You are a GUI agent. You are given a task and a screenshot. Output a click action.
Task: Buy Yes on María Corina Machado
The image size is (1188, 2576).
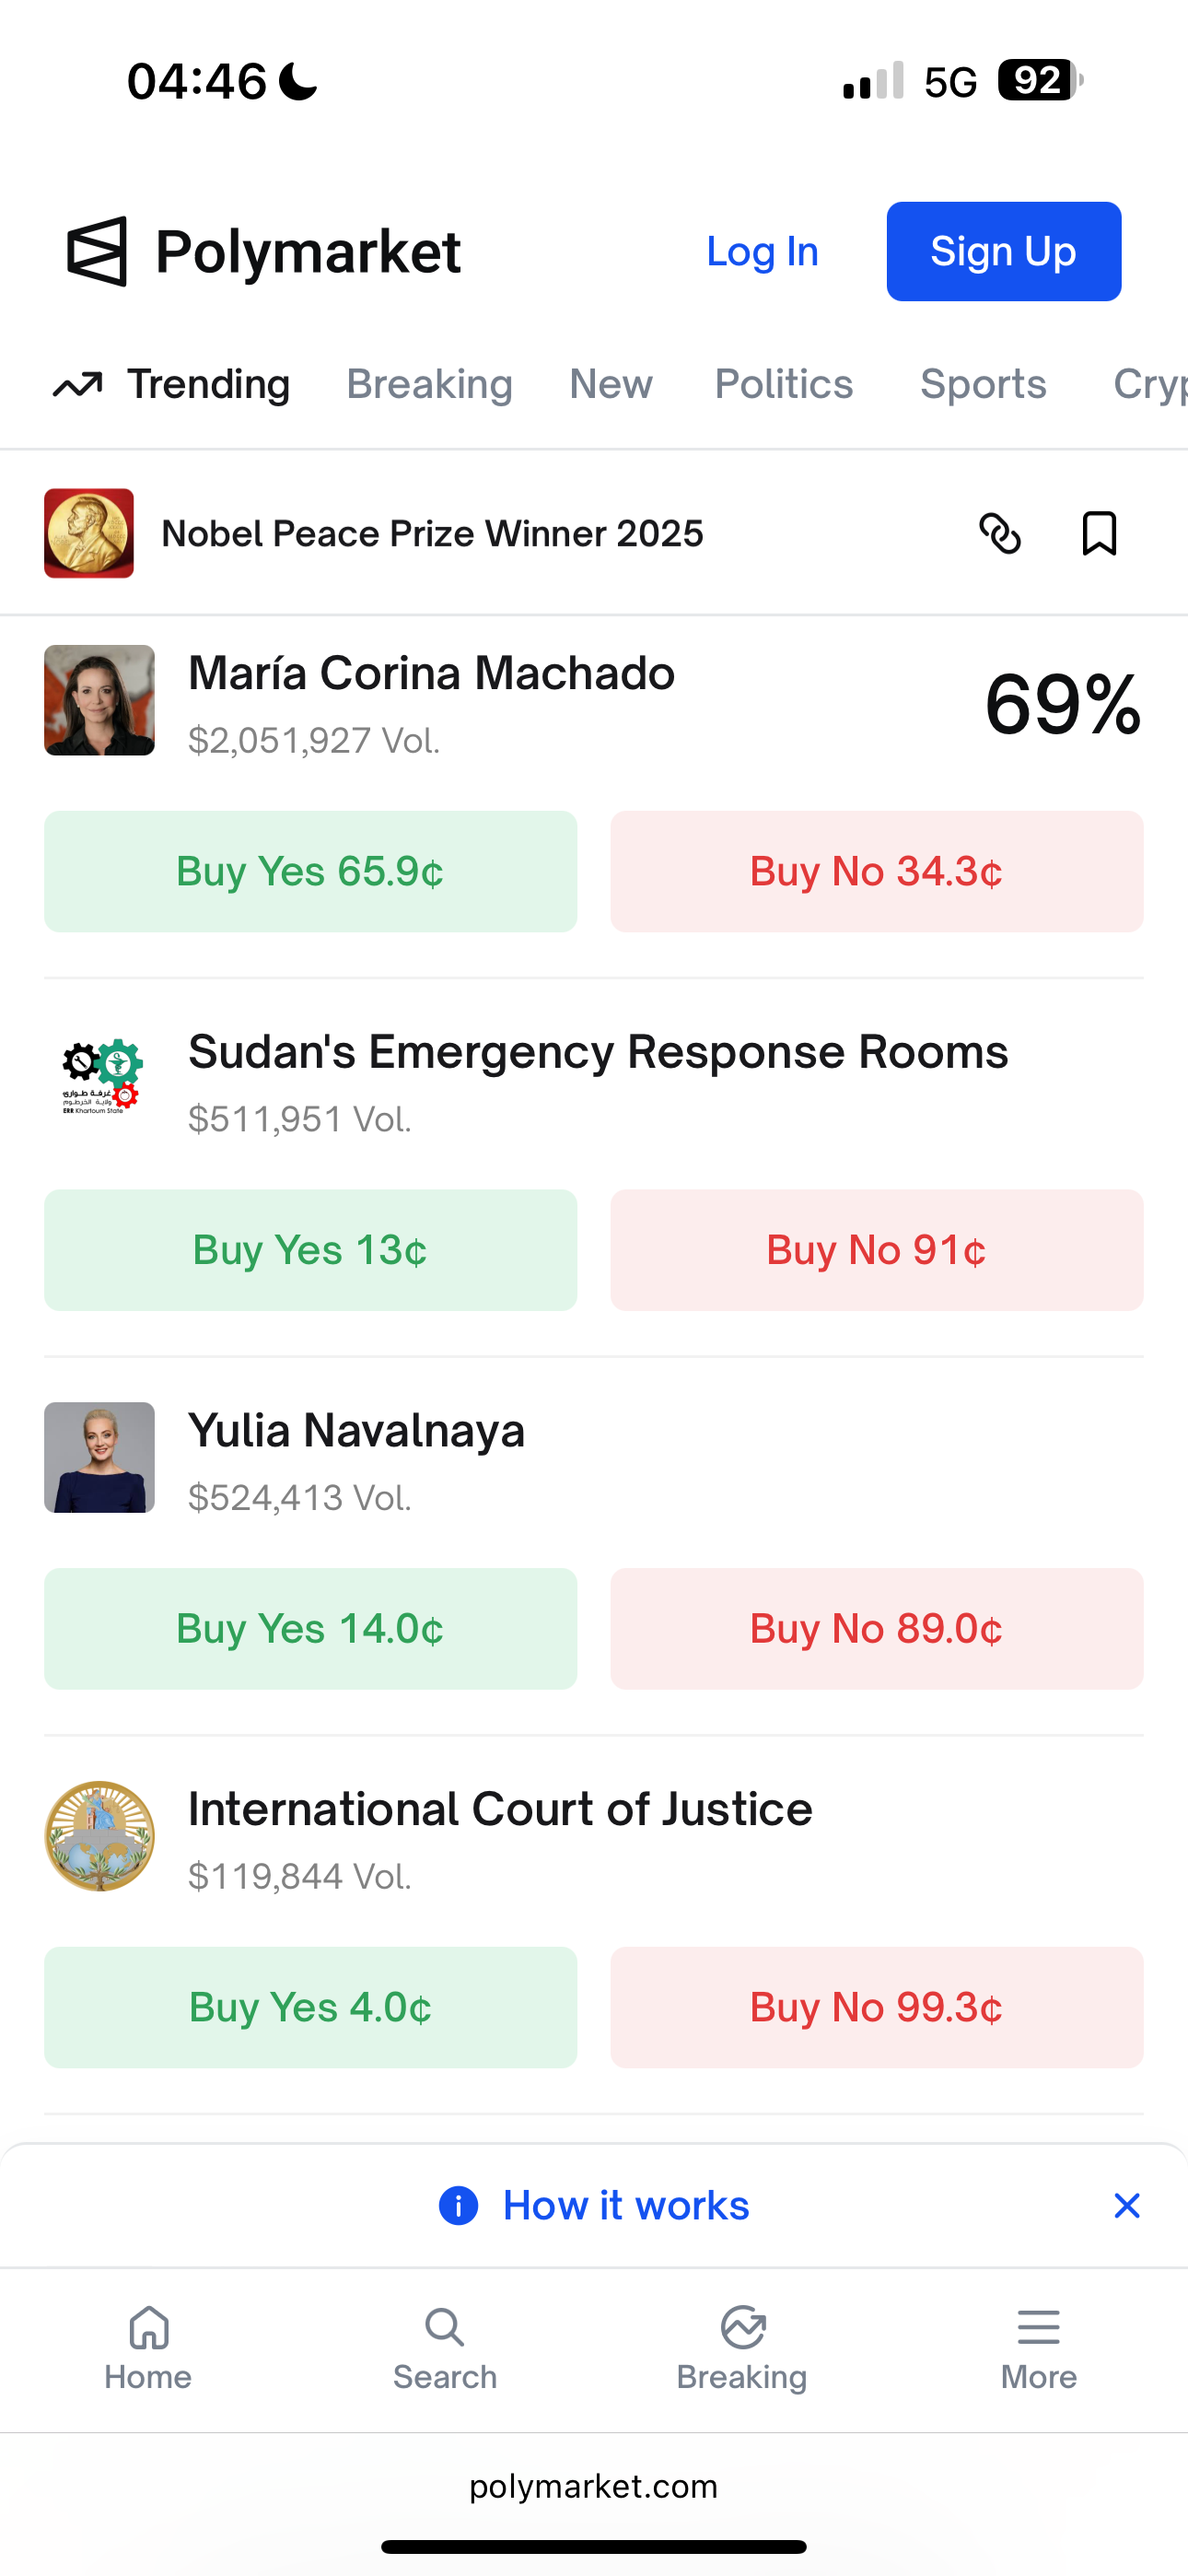(310, 871)
